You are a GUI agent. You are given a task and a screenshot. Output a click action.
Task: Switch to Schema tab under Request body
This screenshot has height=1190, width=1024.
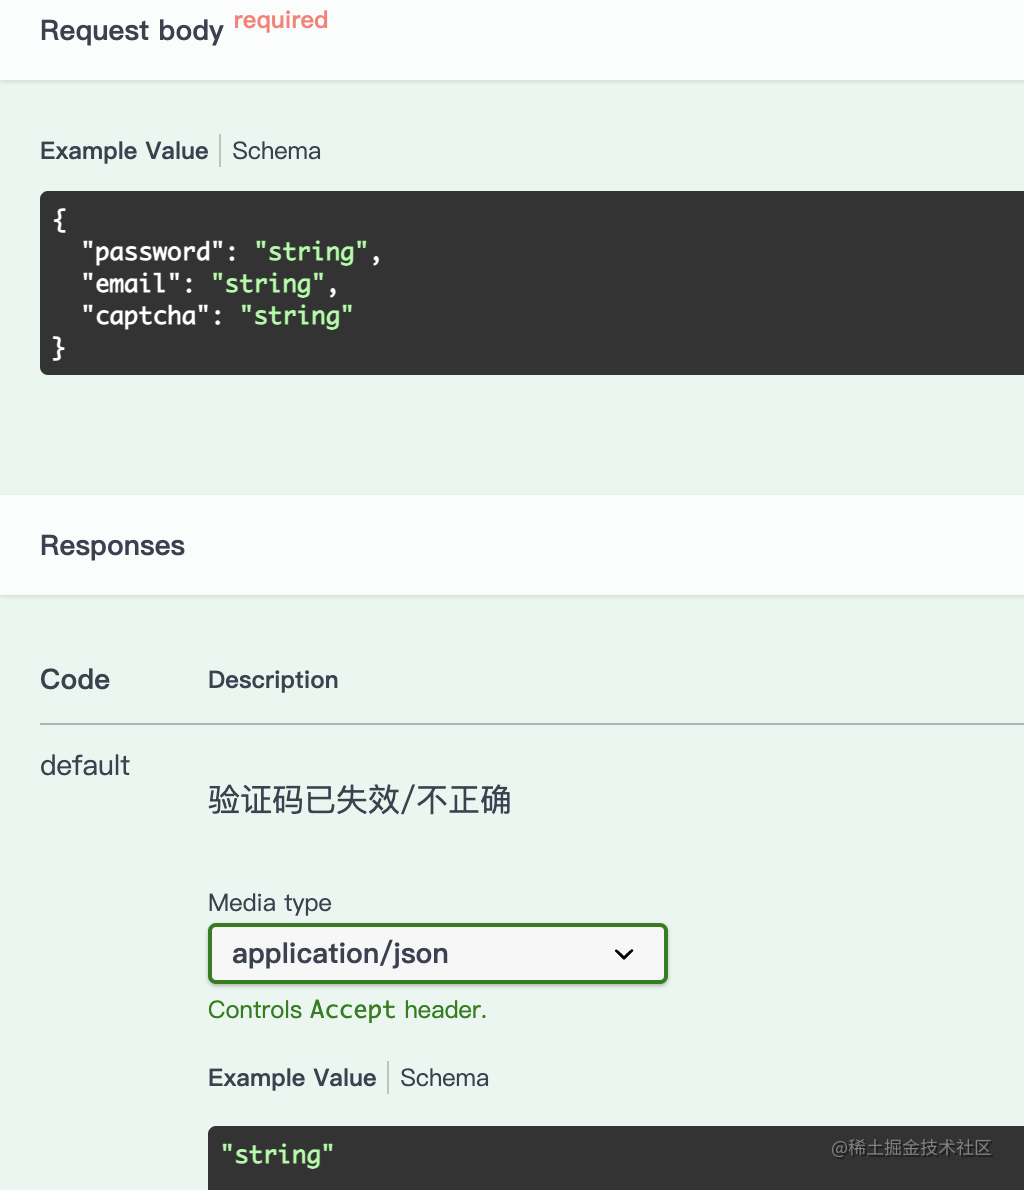tap(276, 151)
